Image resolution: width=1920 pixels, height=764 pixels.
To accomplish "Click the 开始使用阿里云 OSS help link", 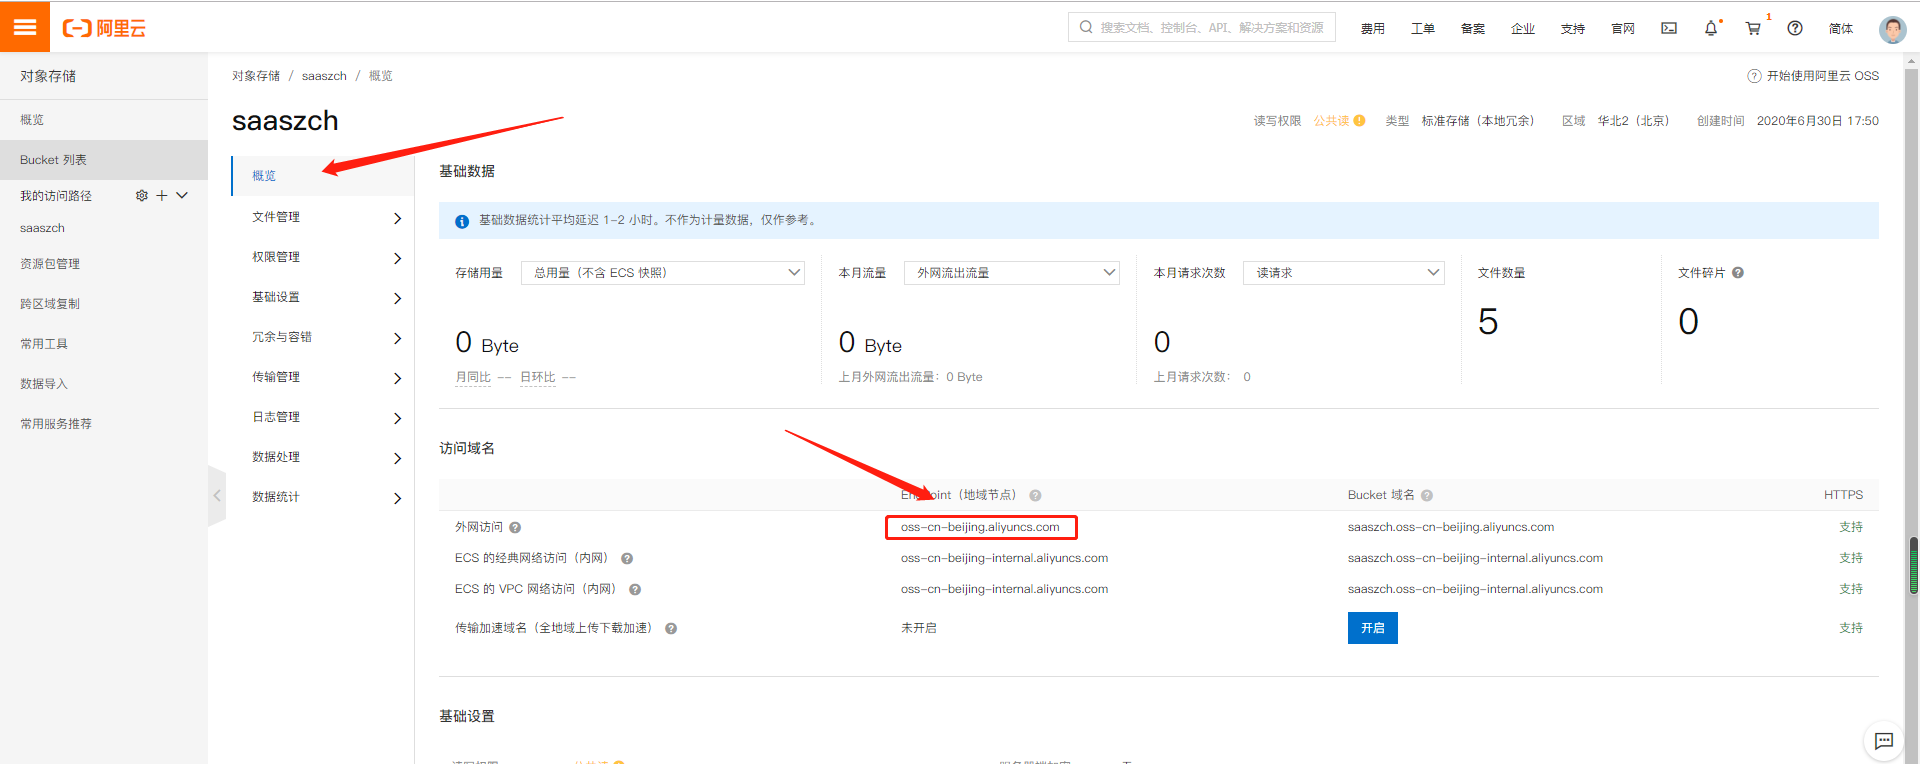I will (x=1813, y=76).
